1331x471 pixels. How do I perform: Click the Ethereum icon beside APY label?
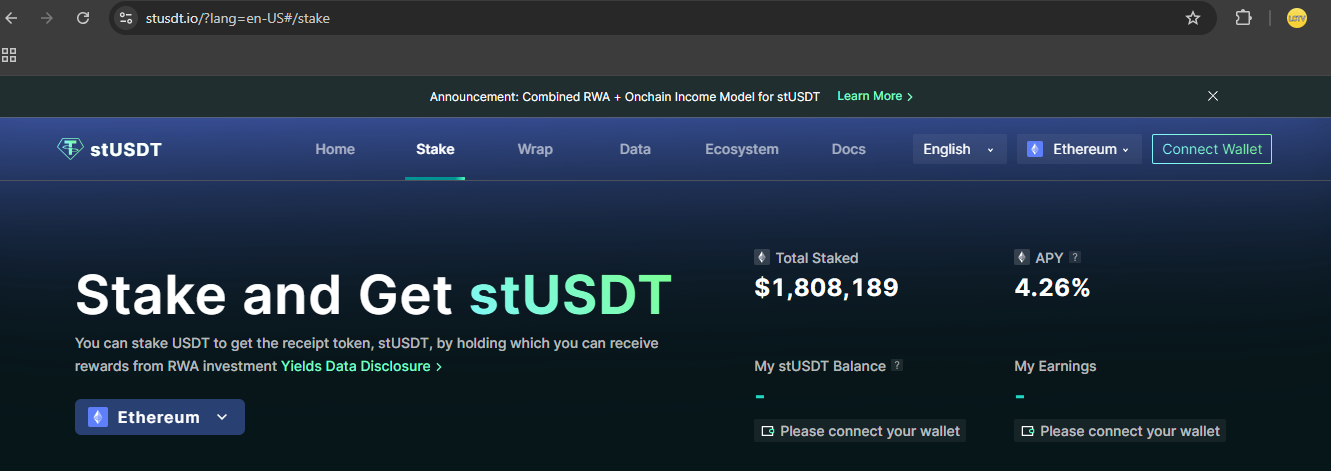click(x=1021, y=257)
